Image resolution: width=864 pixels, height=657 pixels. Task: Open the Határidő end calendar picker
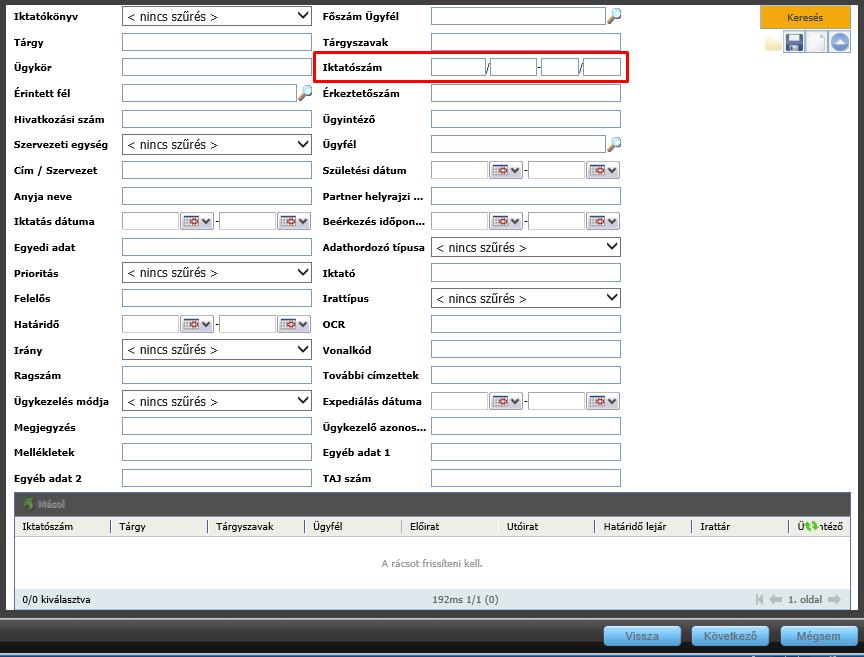pyautogui.click(x=294, y=324)
